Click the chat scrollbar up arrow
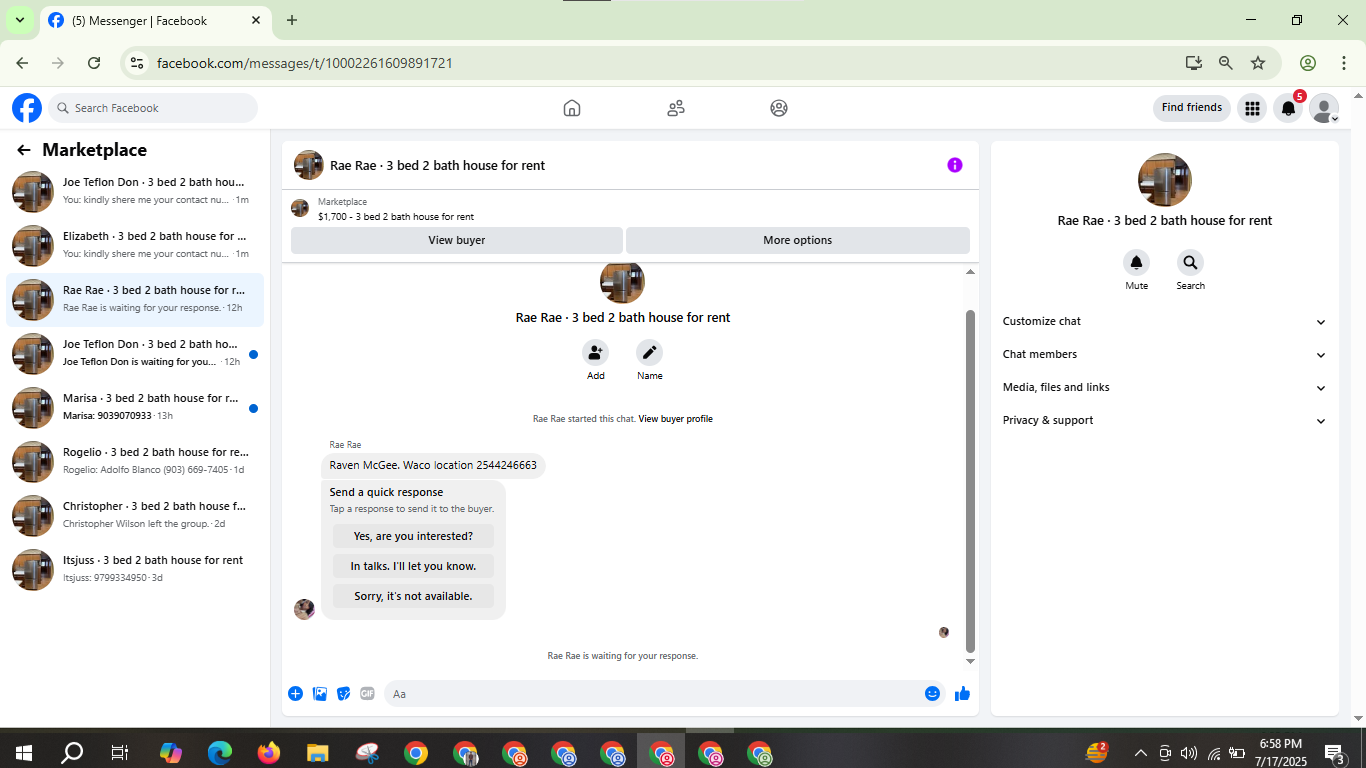Image resolution: width=1366 pixels, height=768 pixels. tap(970, 272)
